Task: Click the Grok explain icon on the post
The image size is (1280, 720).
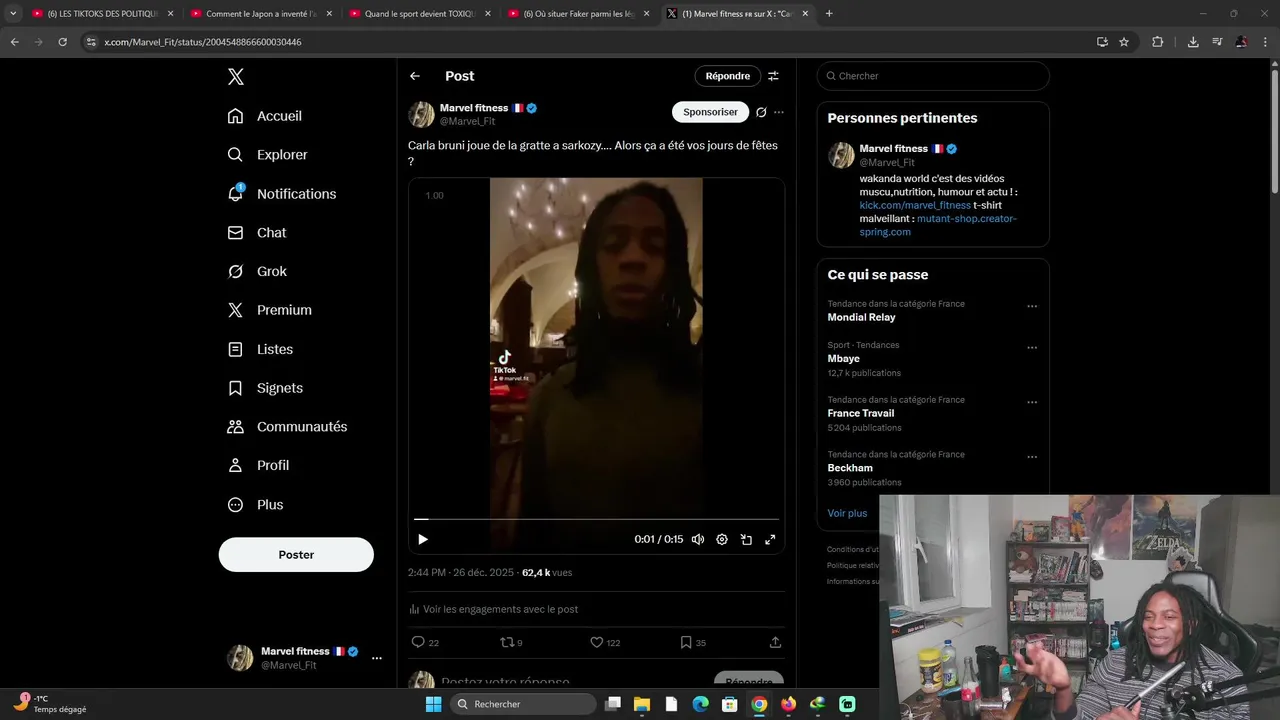Action: click(x=761, y=112)
